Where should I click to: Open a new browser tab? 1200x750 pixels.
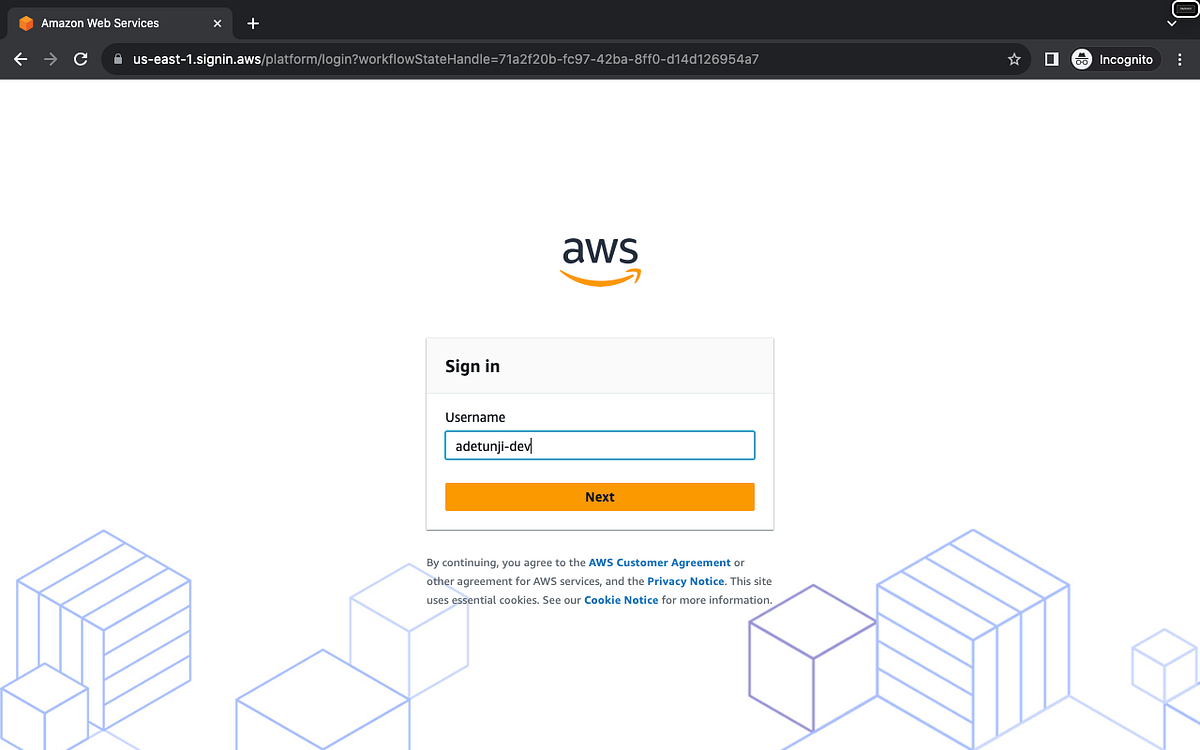click(x=252, y=22)
